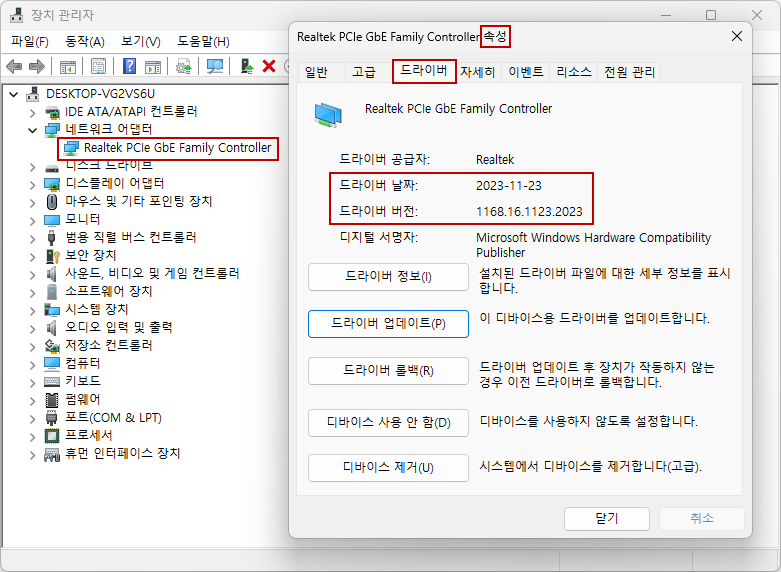Close the Realtek properties dialog with X
This screenshot has width=781, height=572.
(737, 36)
